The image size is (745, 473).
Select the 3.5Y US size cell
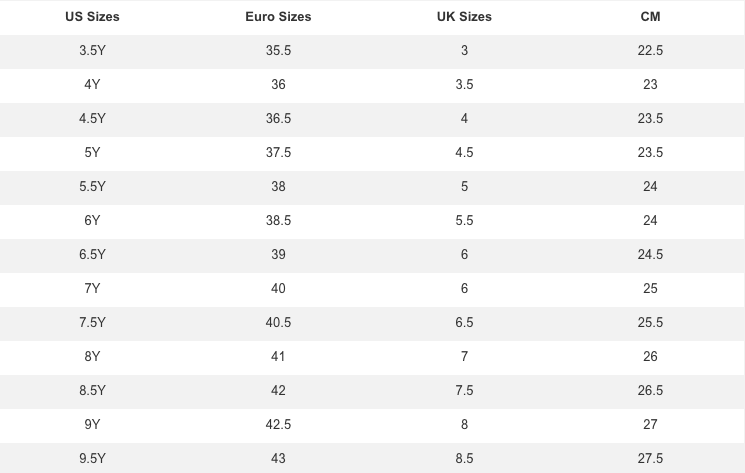[92, 50]
